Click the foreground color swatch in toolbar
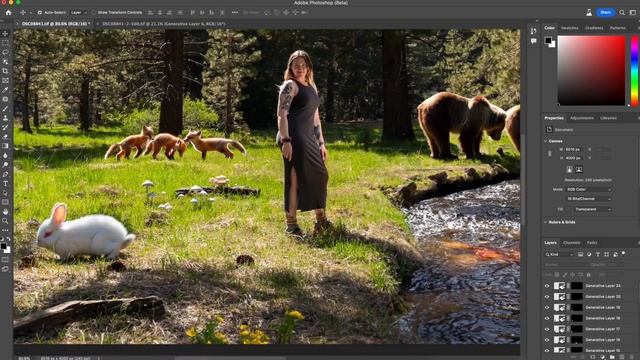Viewport: 640px width, 360px height. [x=3, y=246]
